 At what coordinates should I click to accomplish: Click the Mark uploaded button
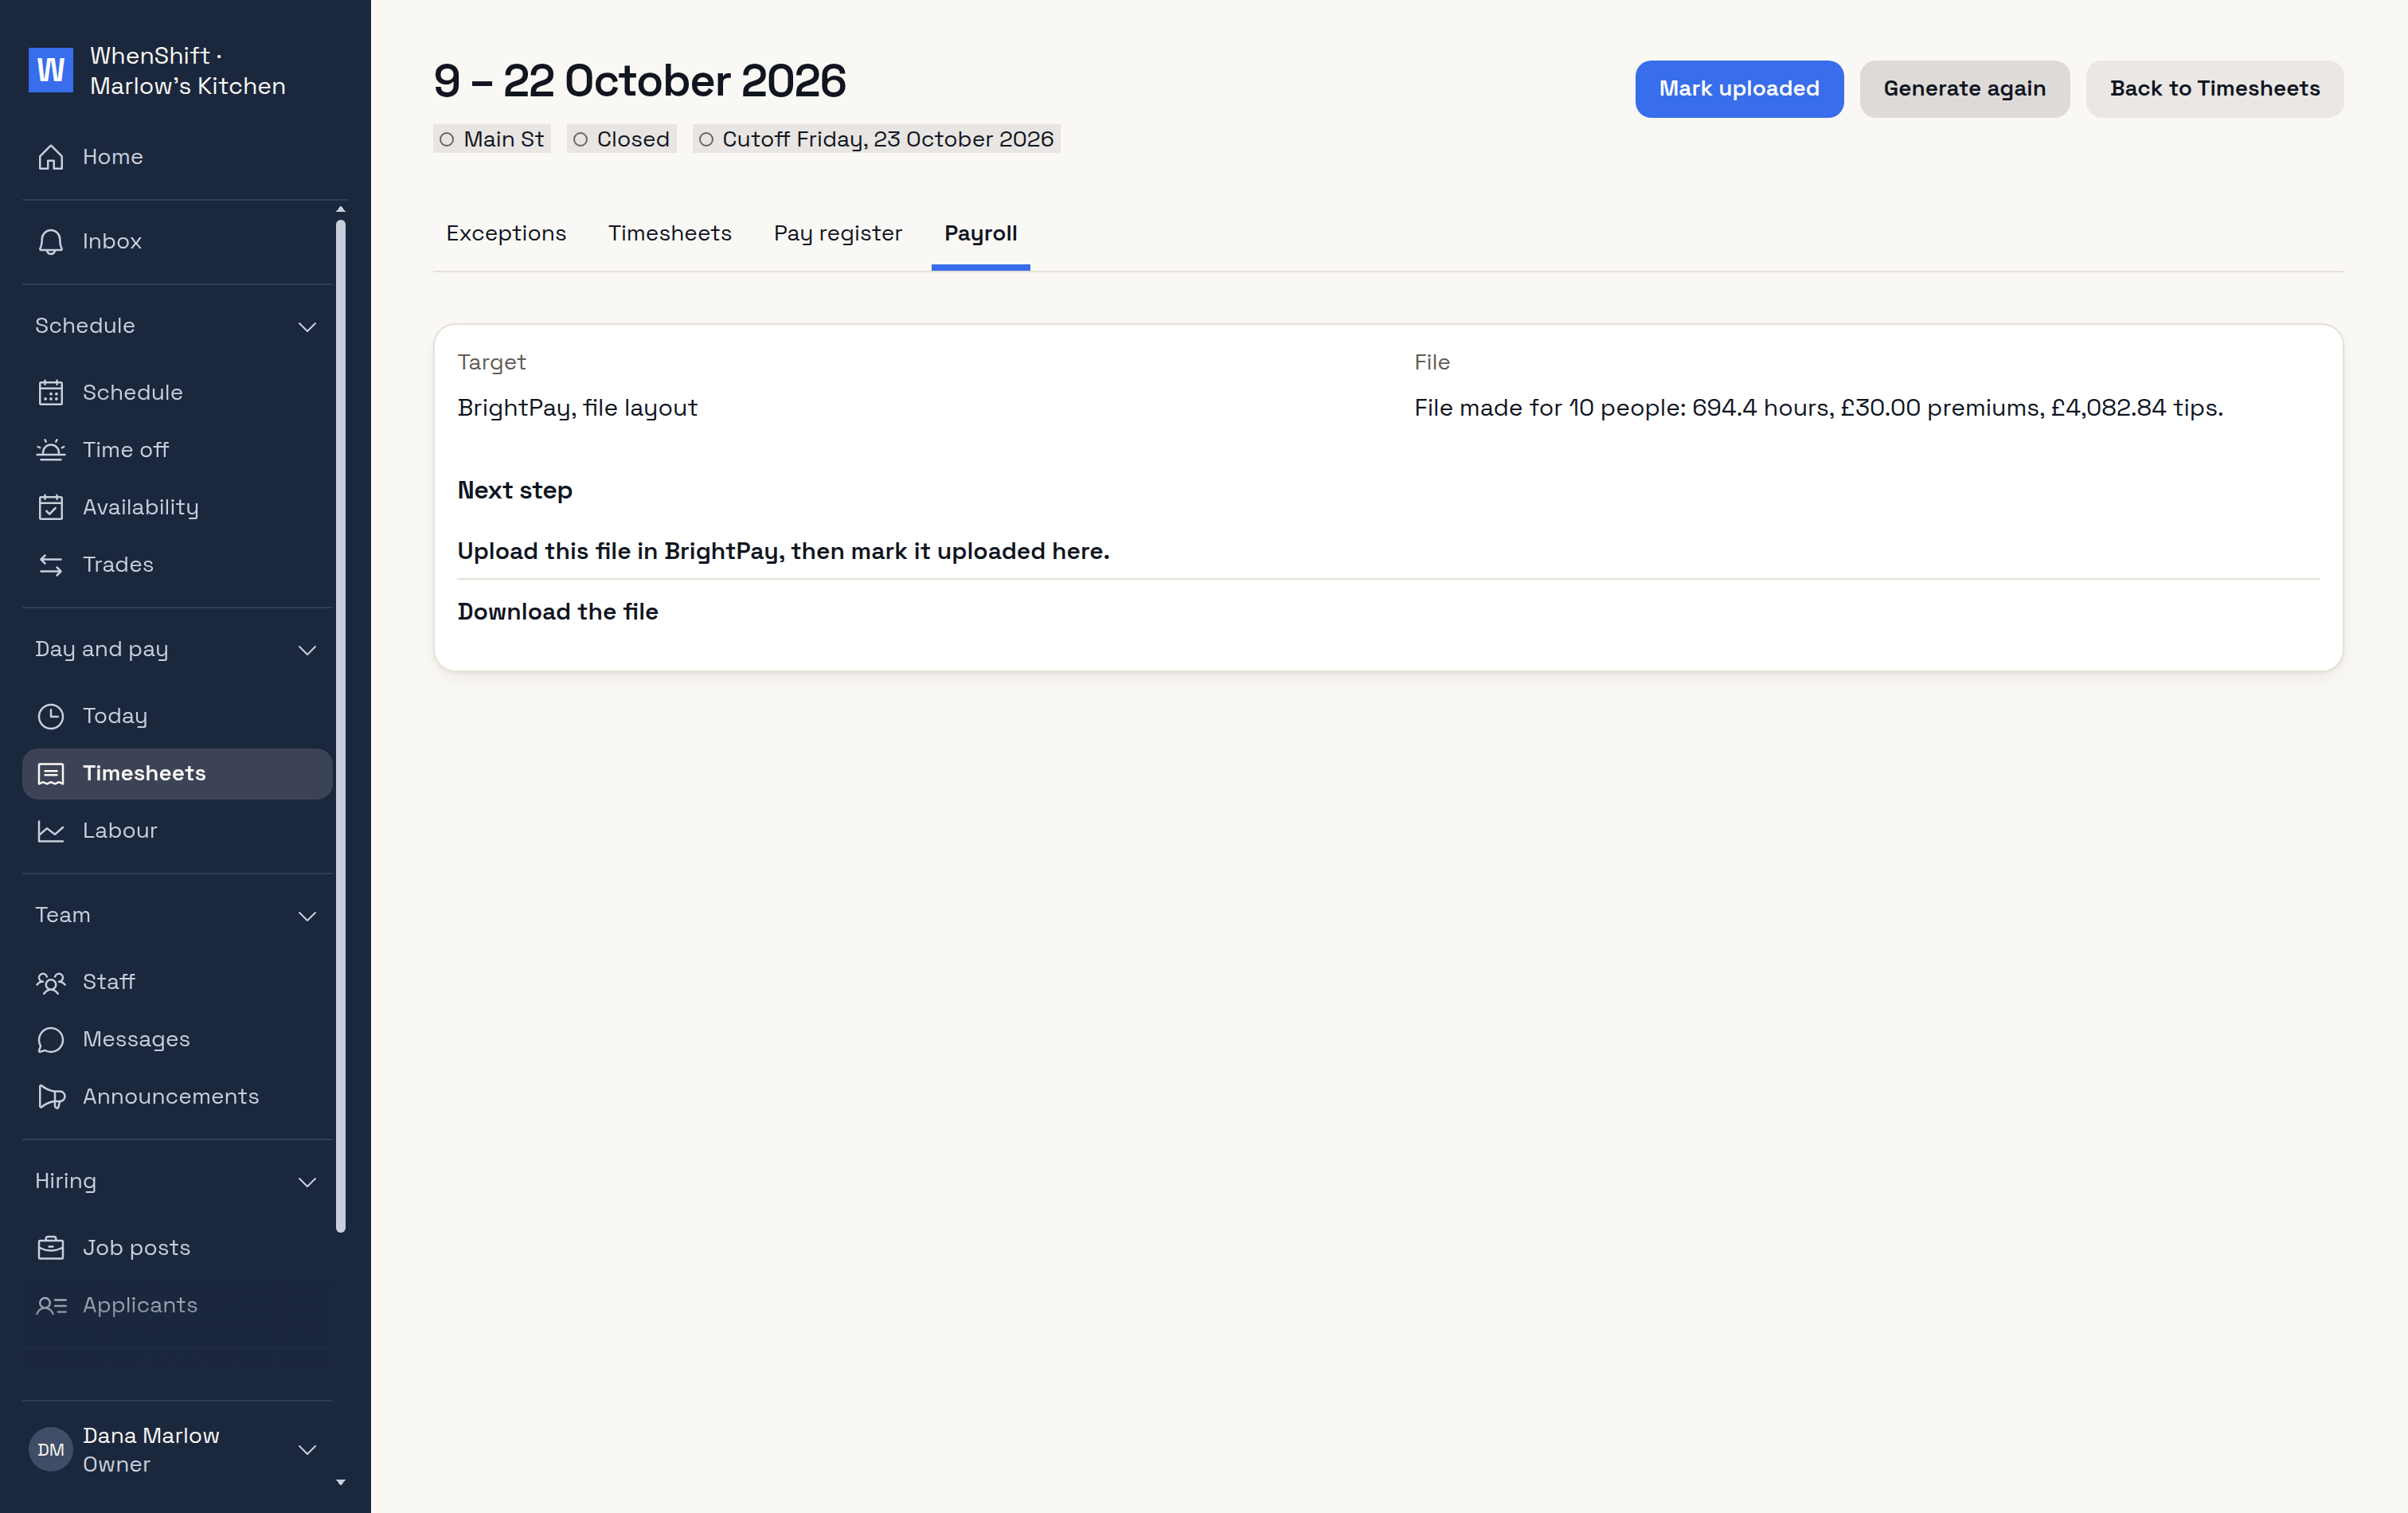[x=1739, y=89]
